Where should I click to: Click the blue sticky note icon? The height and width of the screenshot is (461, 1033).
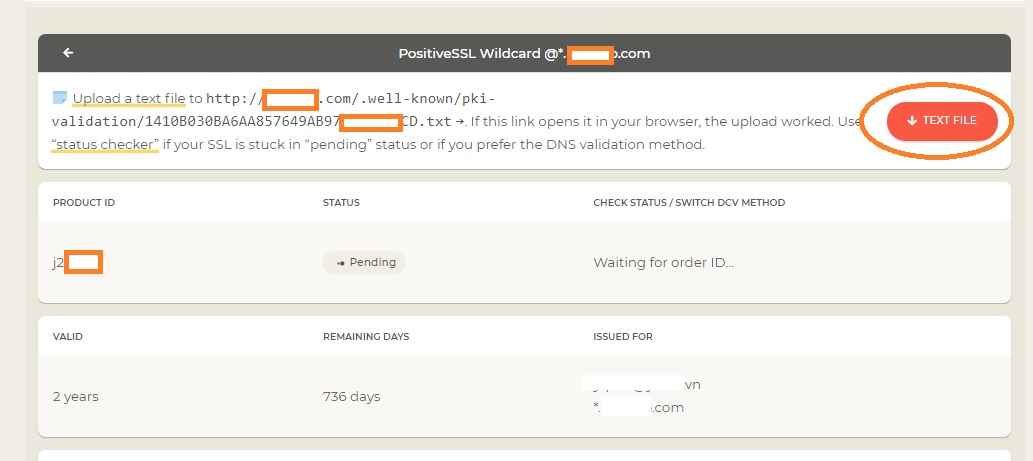[x=59, y=98]
